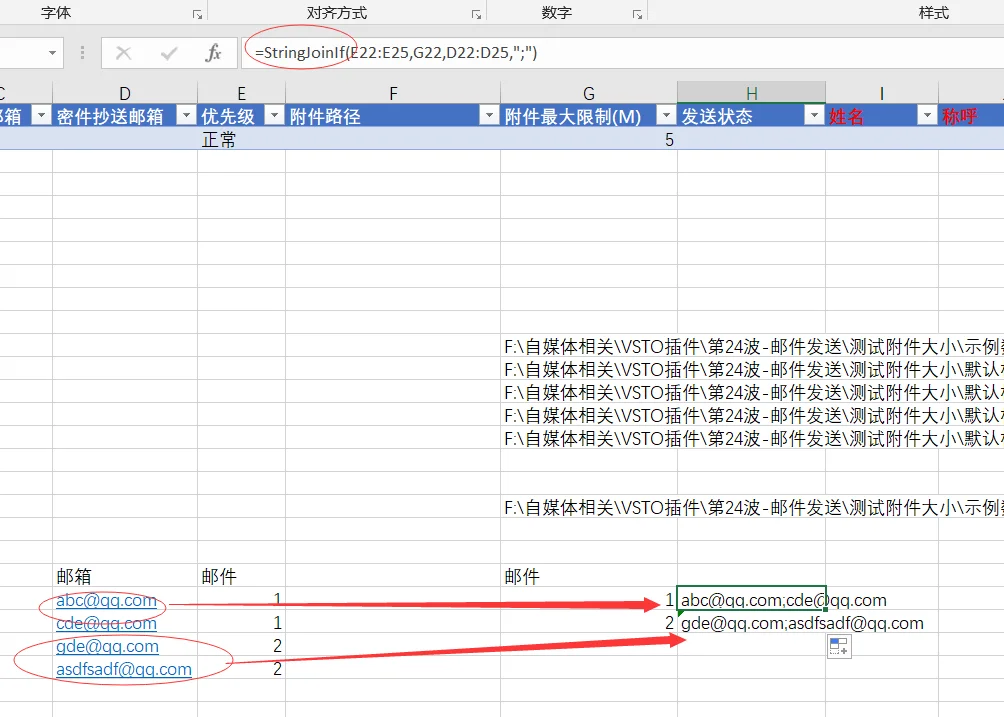
Task: Select the 邮箱 label cell
Action: click(x=125, y=577)
